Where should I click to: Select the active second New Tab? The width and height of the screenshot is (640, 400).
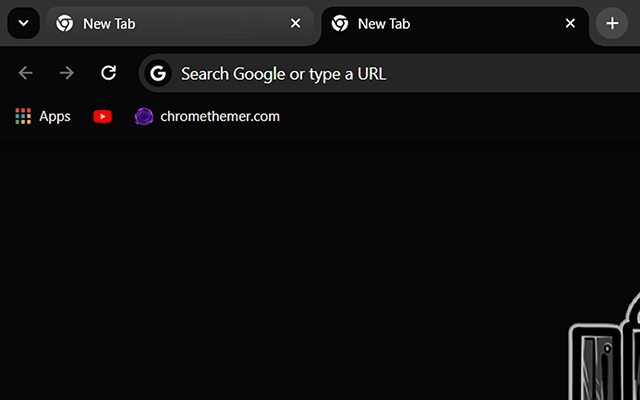455,24
